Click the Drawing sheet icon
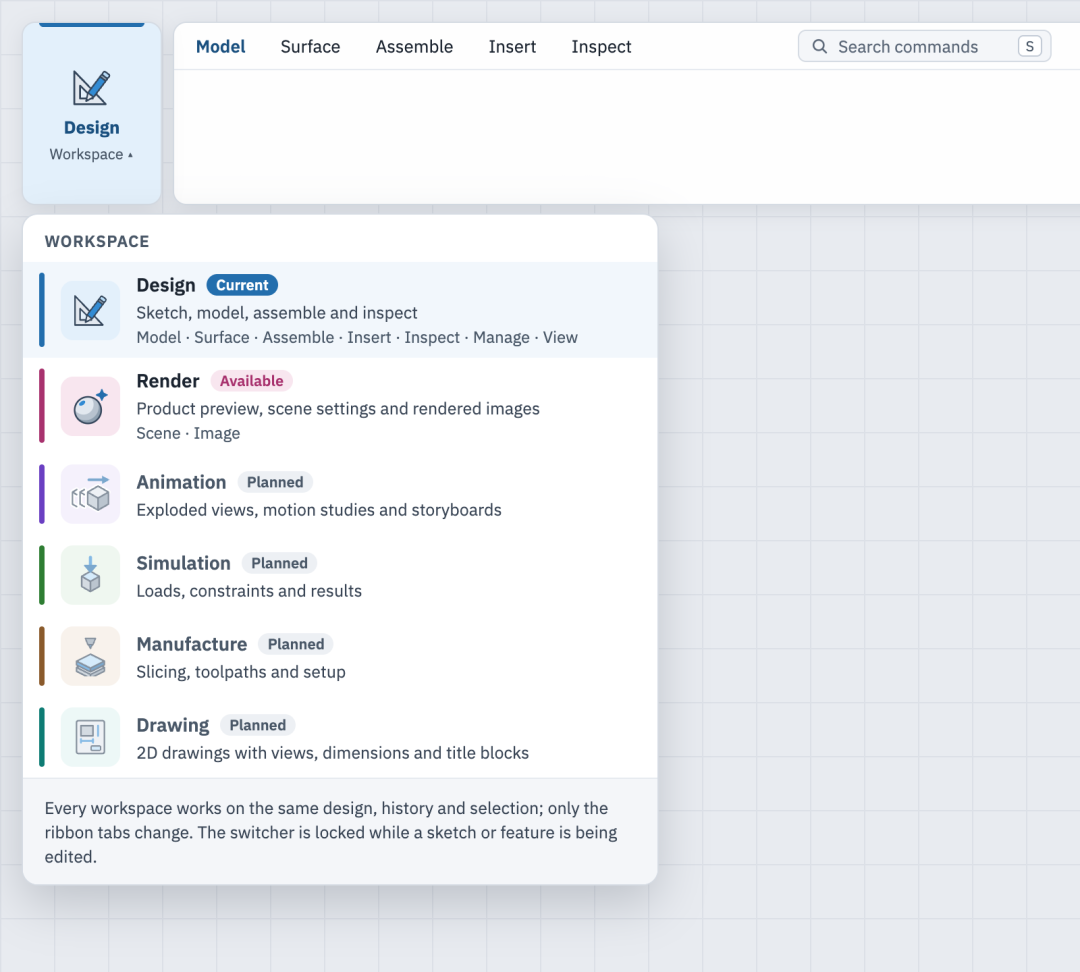Screen dimensions: 1080x972 pos(90,737)
